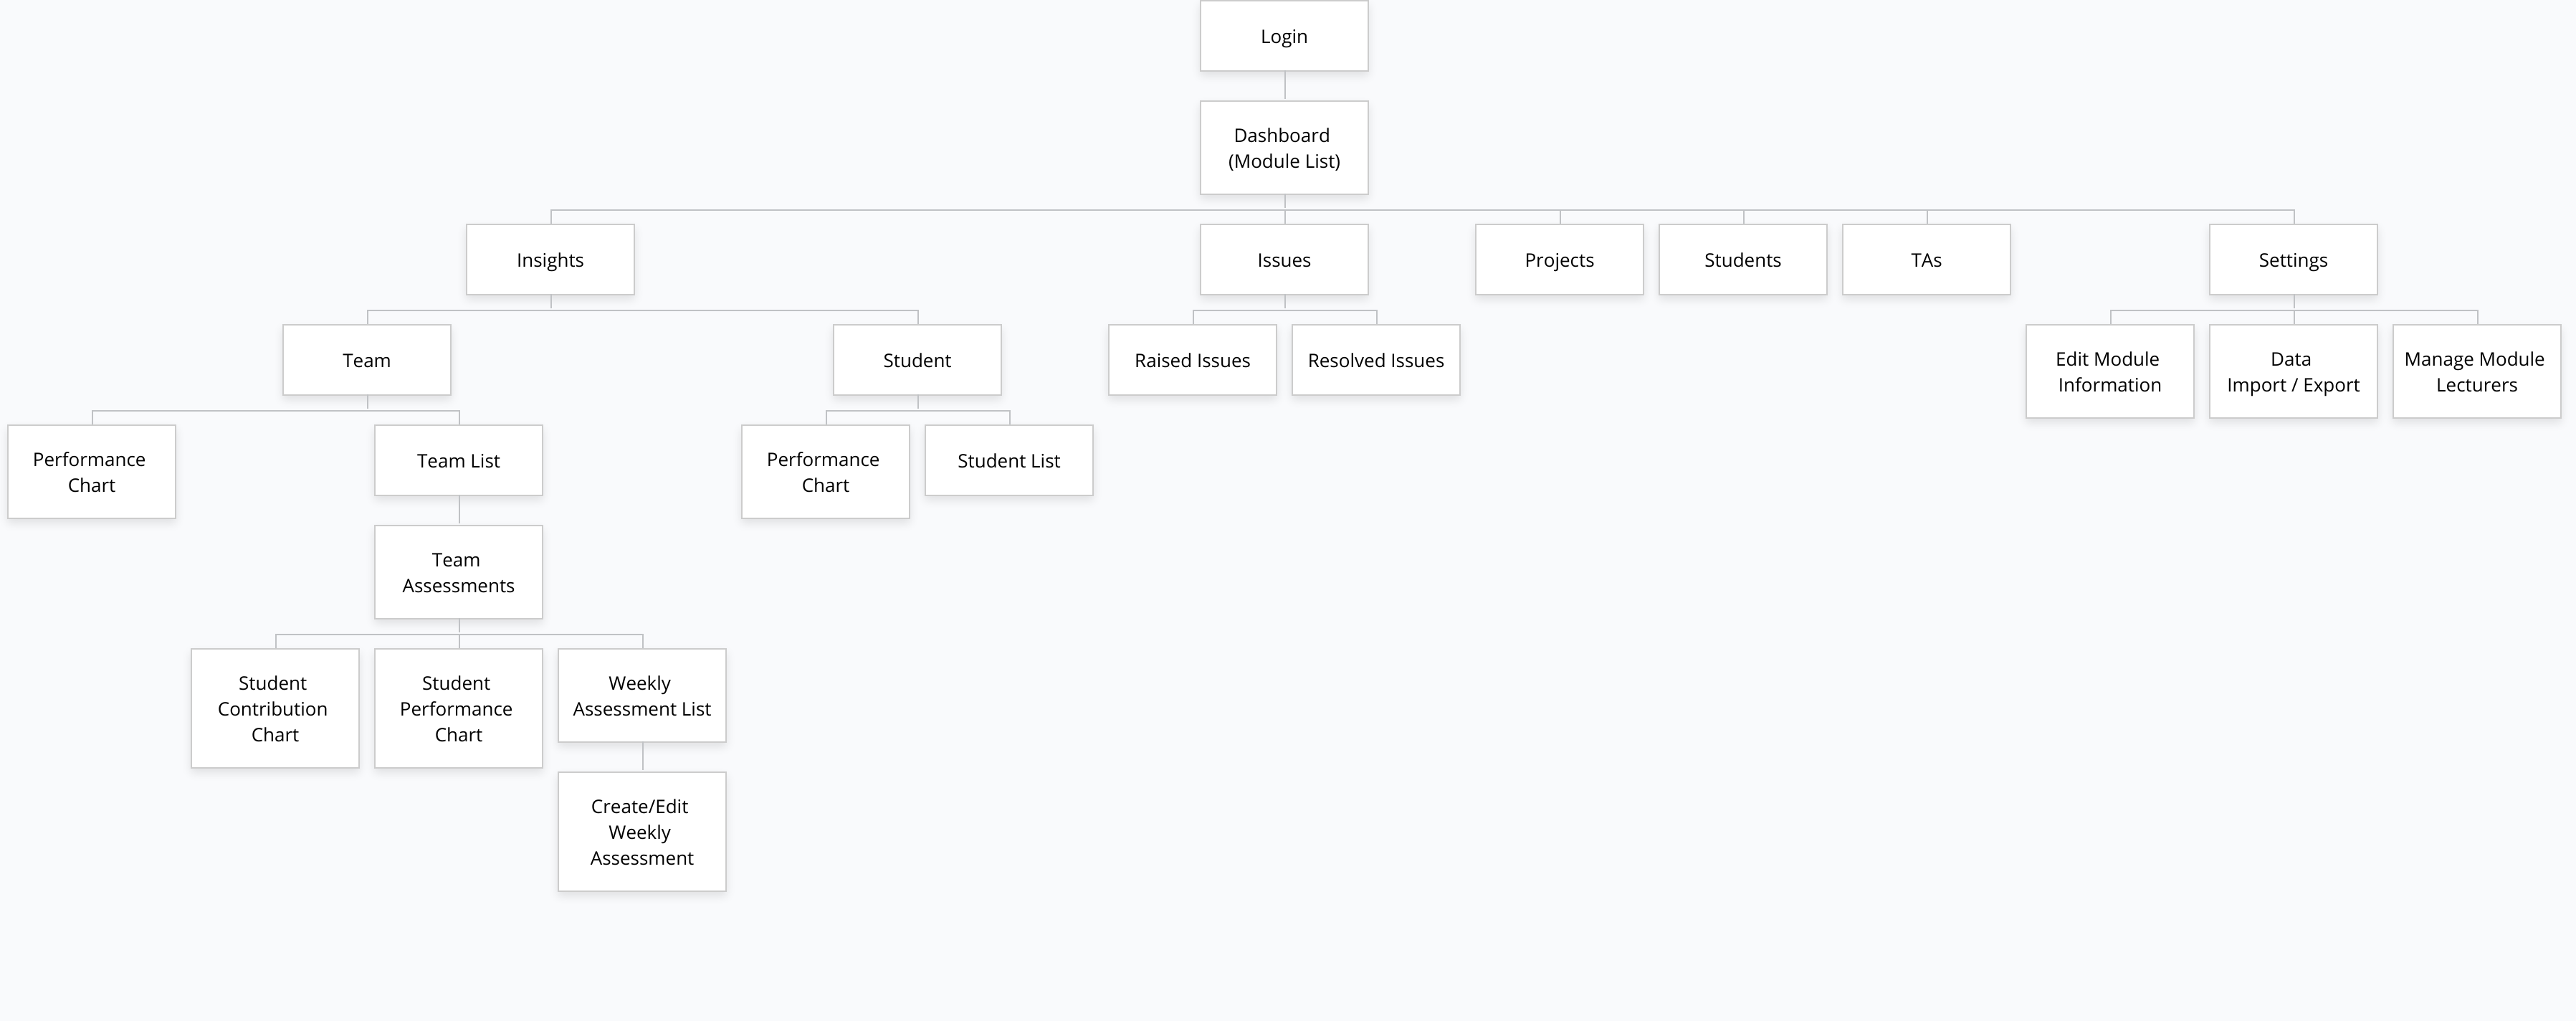Select Manage Module Lecturers node

pos(2477,372)
